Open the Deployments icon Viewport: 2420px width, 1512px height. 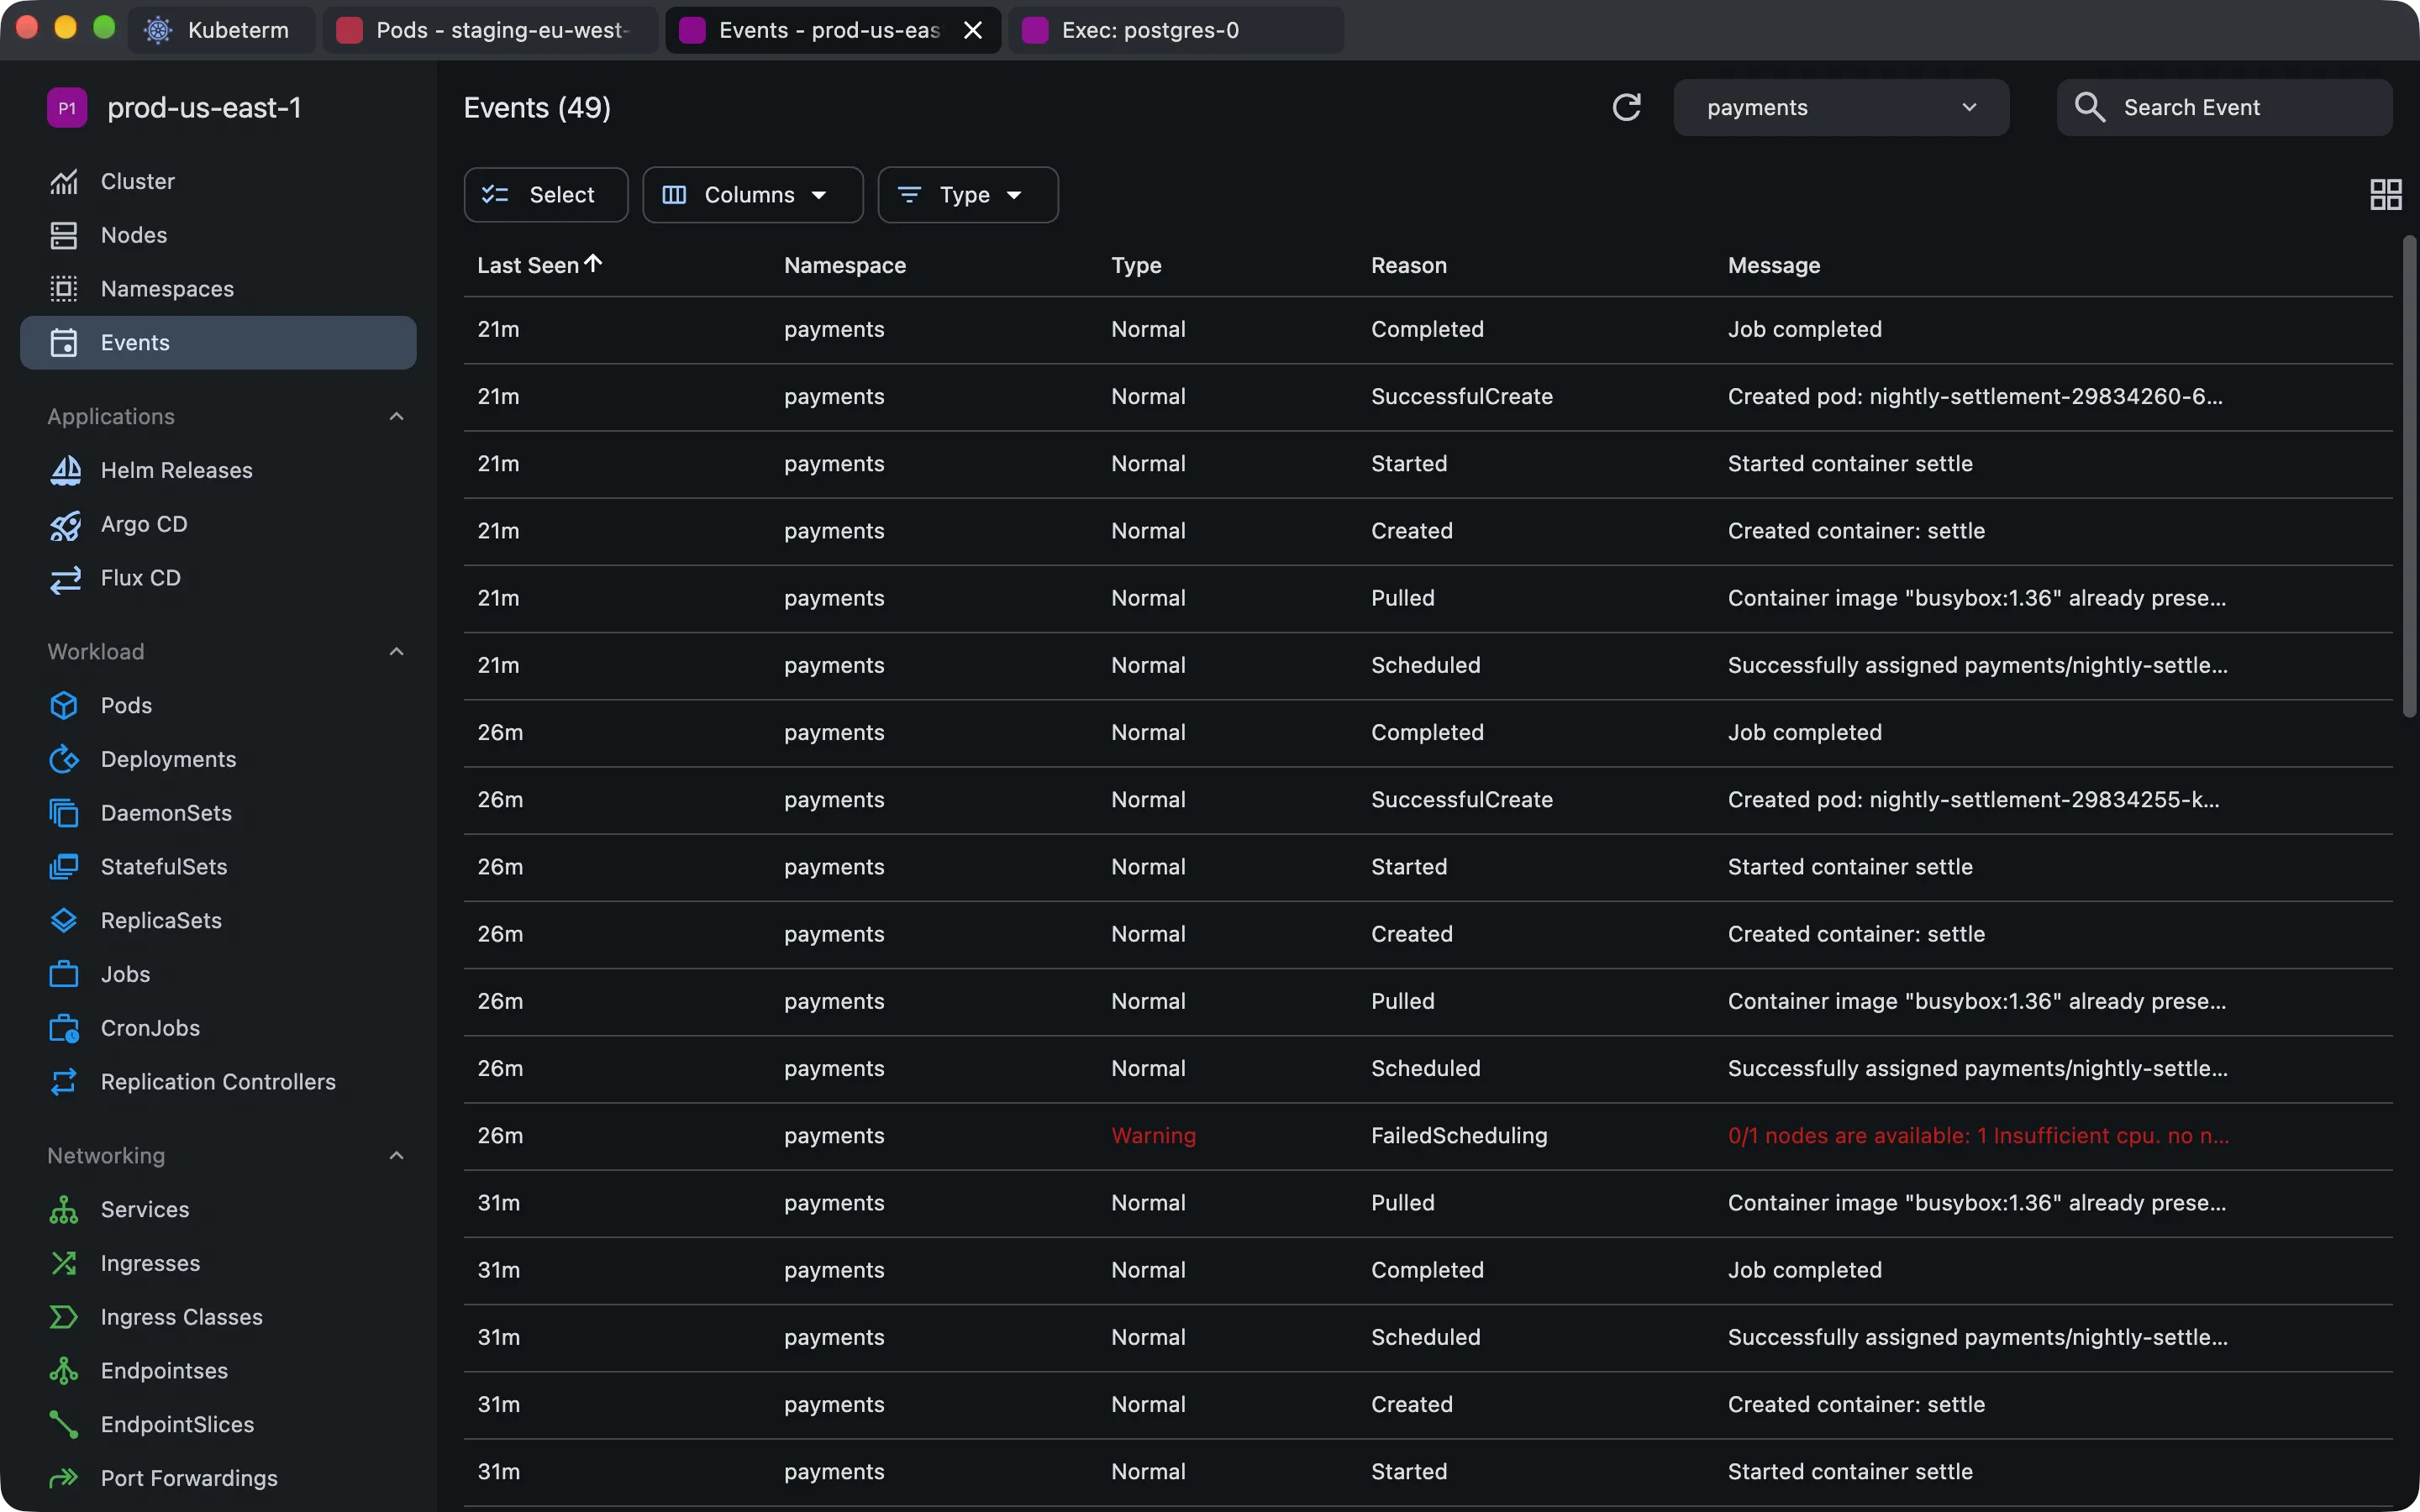coord(64,759)
